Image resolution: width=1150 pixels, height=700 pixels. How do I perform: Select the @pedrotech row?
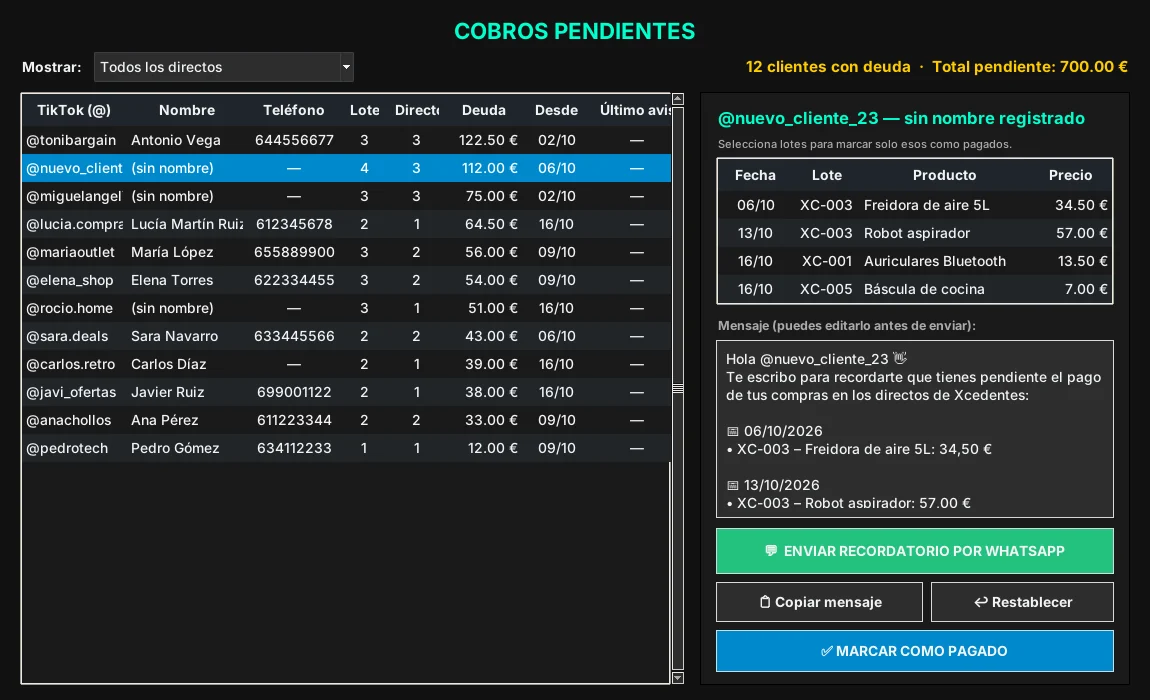coord(346,448)
